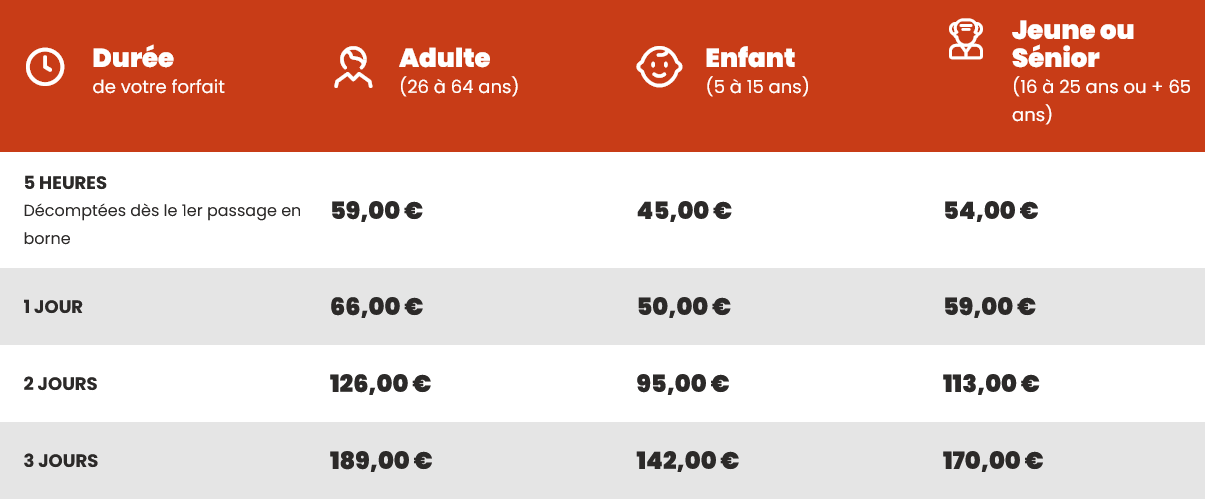The width and height of the screenshot is (1205, 499).
Task: Click the senior person icon
Action: [965, 40]
